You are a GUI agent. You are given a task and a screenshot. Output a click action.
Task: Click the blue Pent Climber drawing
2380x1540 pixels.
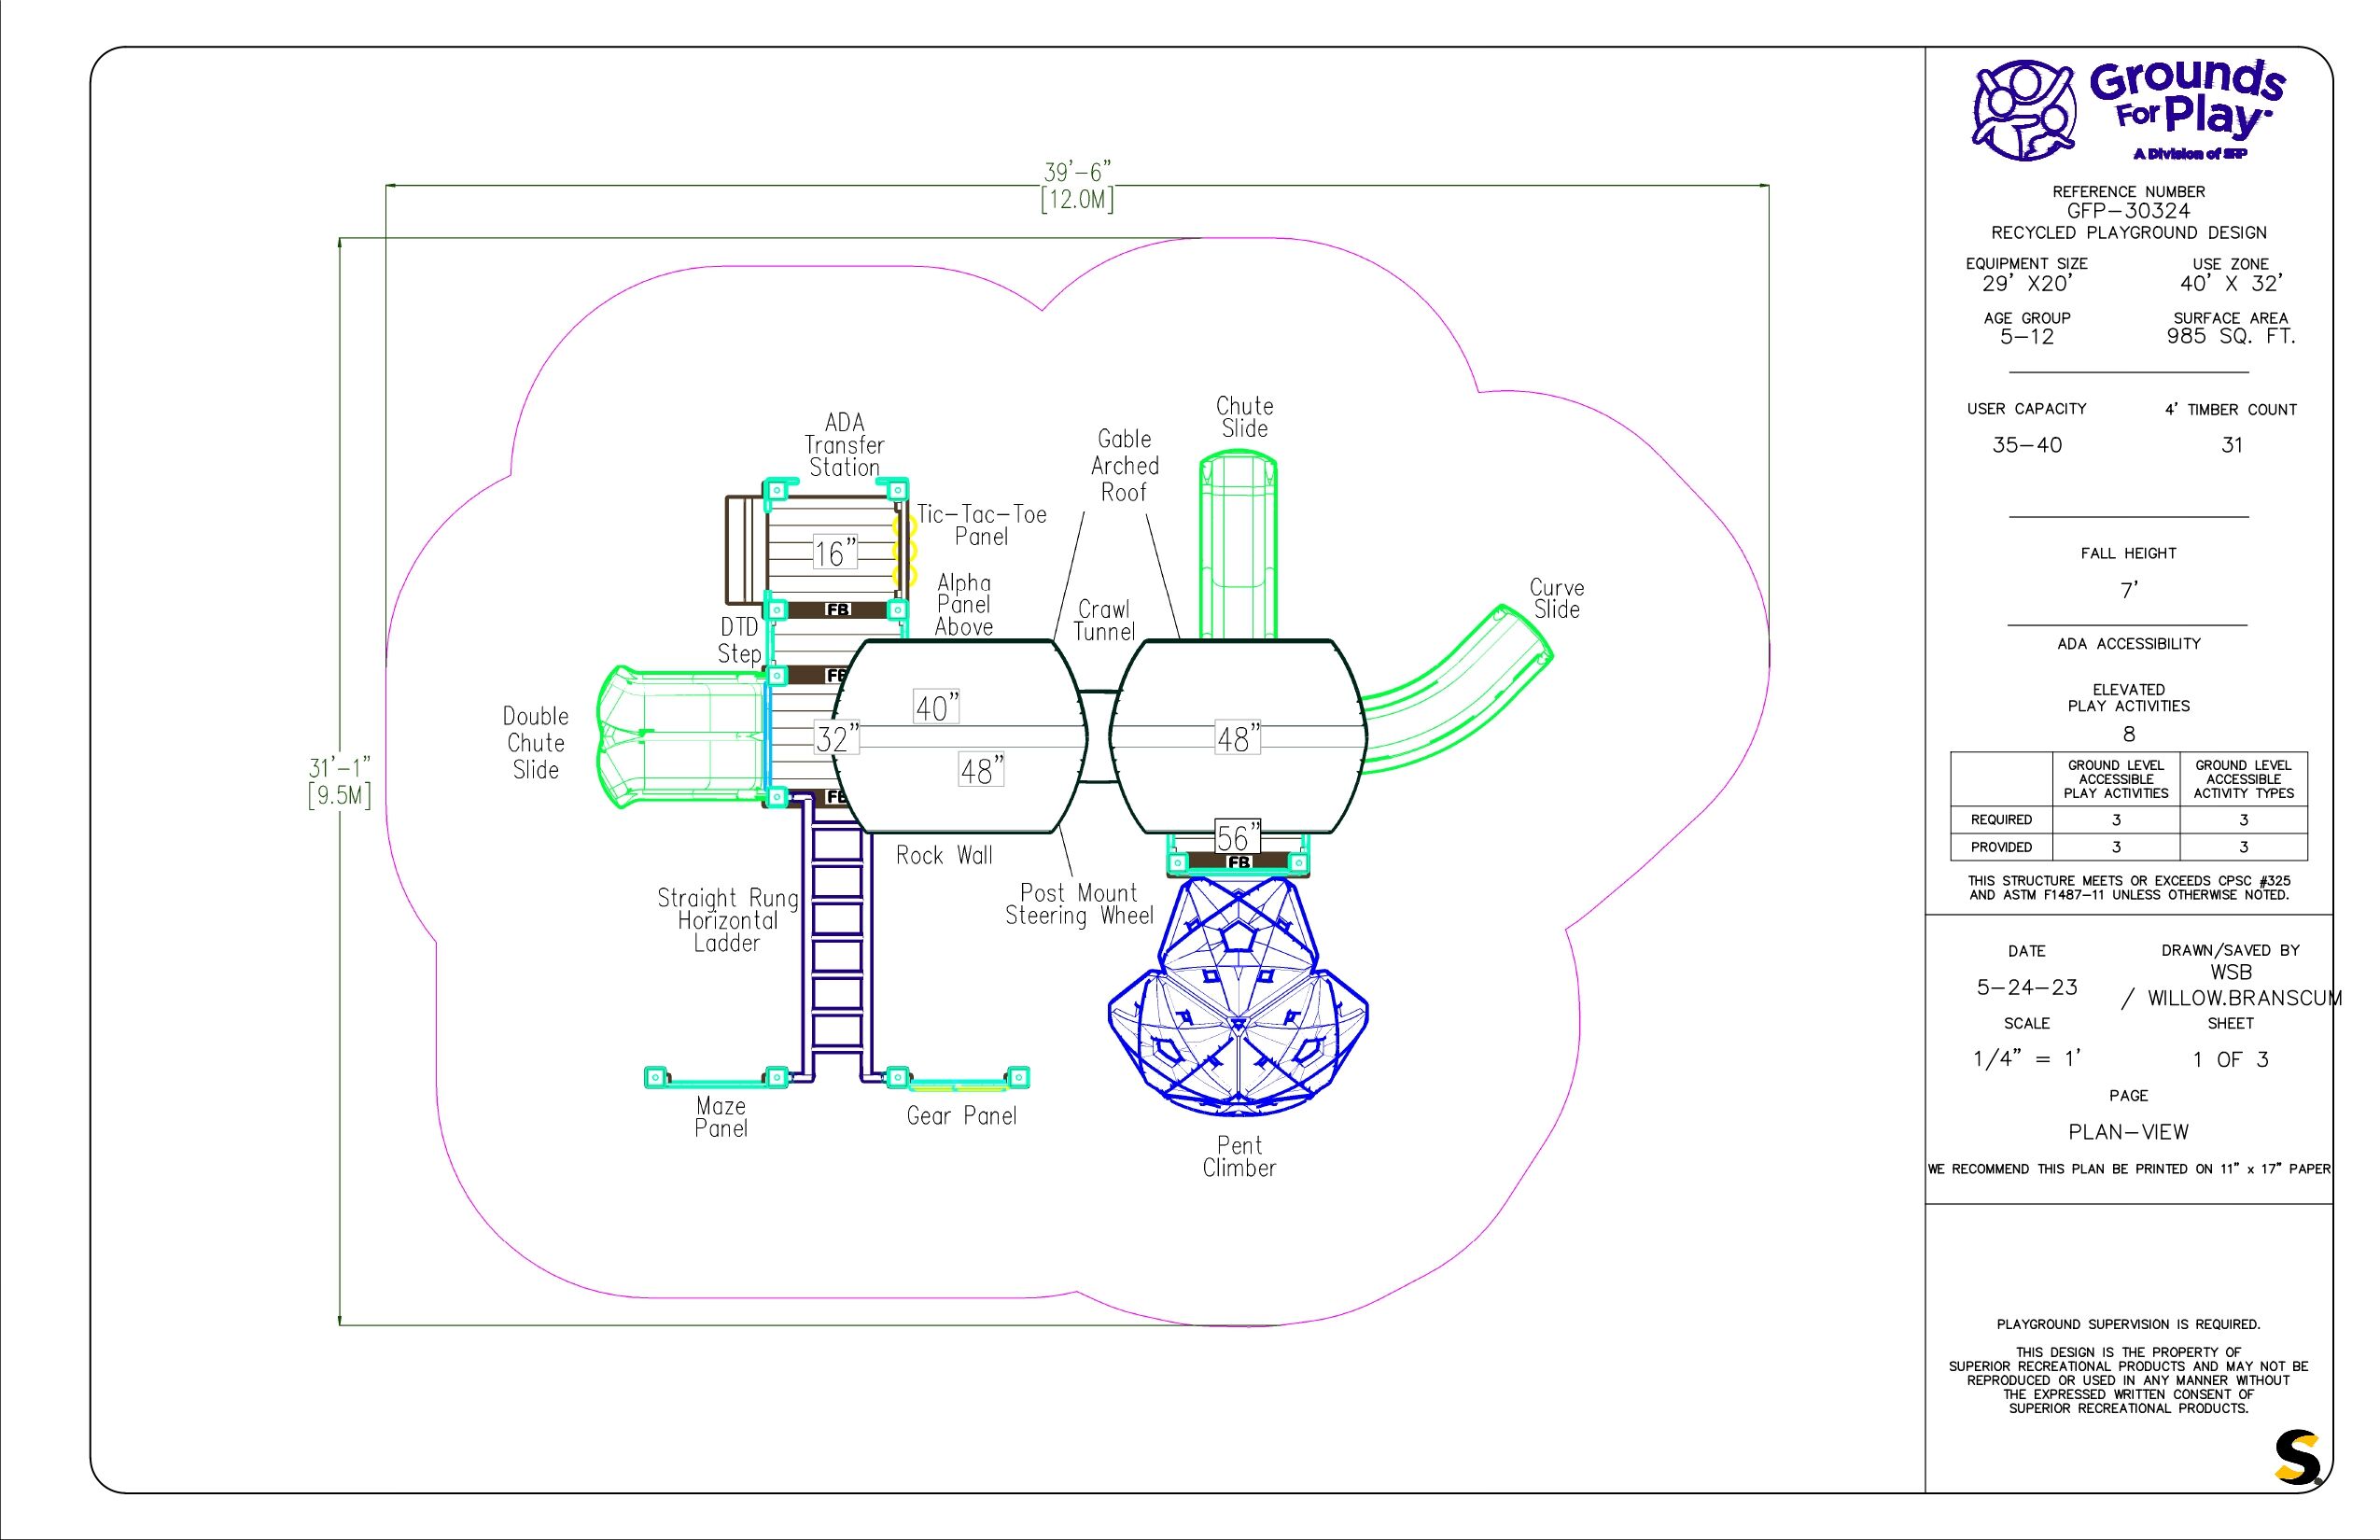[1238, 1000]
